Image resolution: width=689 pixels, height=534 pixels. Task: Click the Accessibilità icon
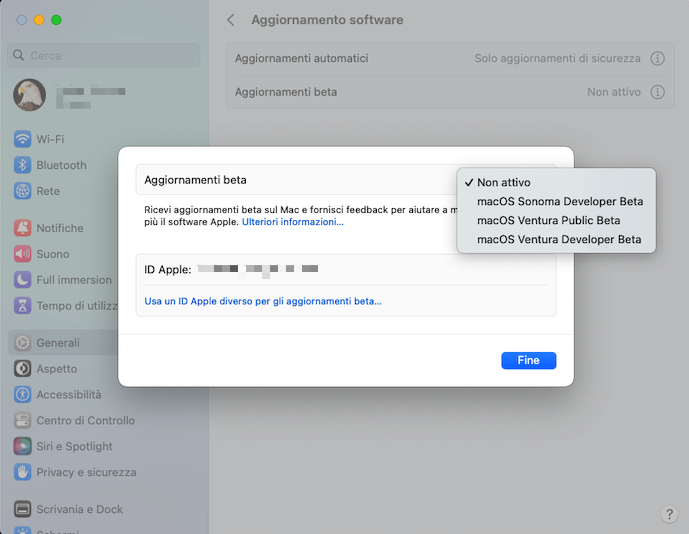[22, 395]
